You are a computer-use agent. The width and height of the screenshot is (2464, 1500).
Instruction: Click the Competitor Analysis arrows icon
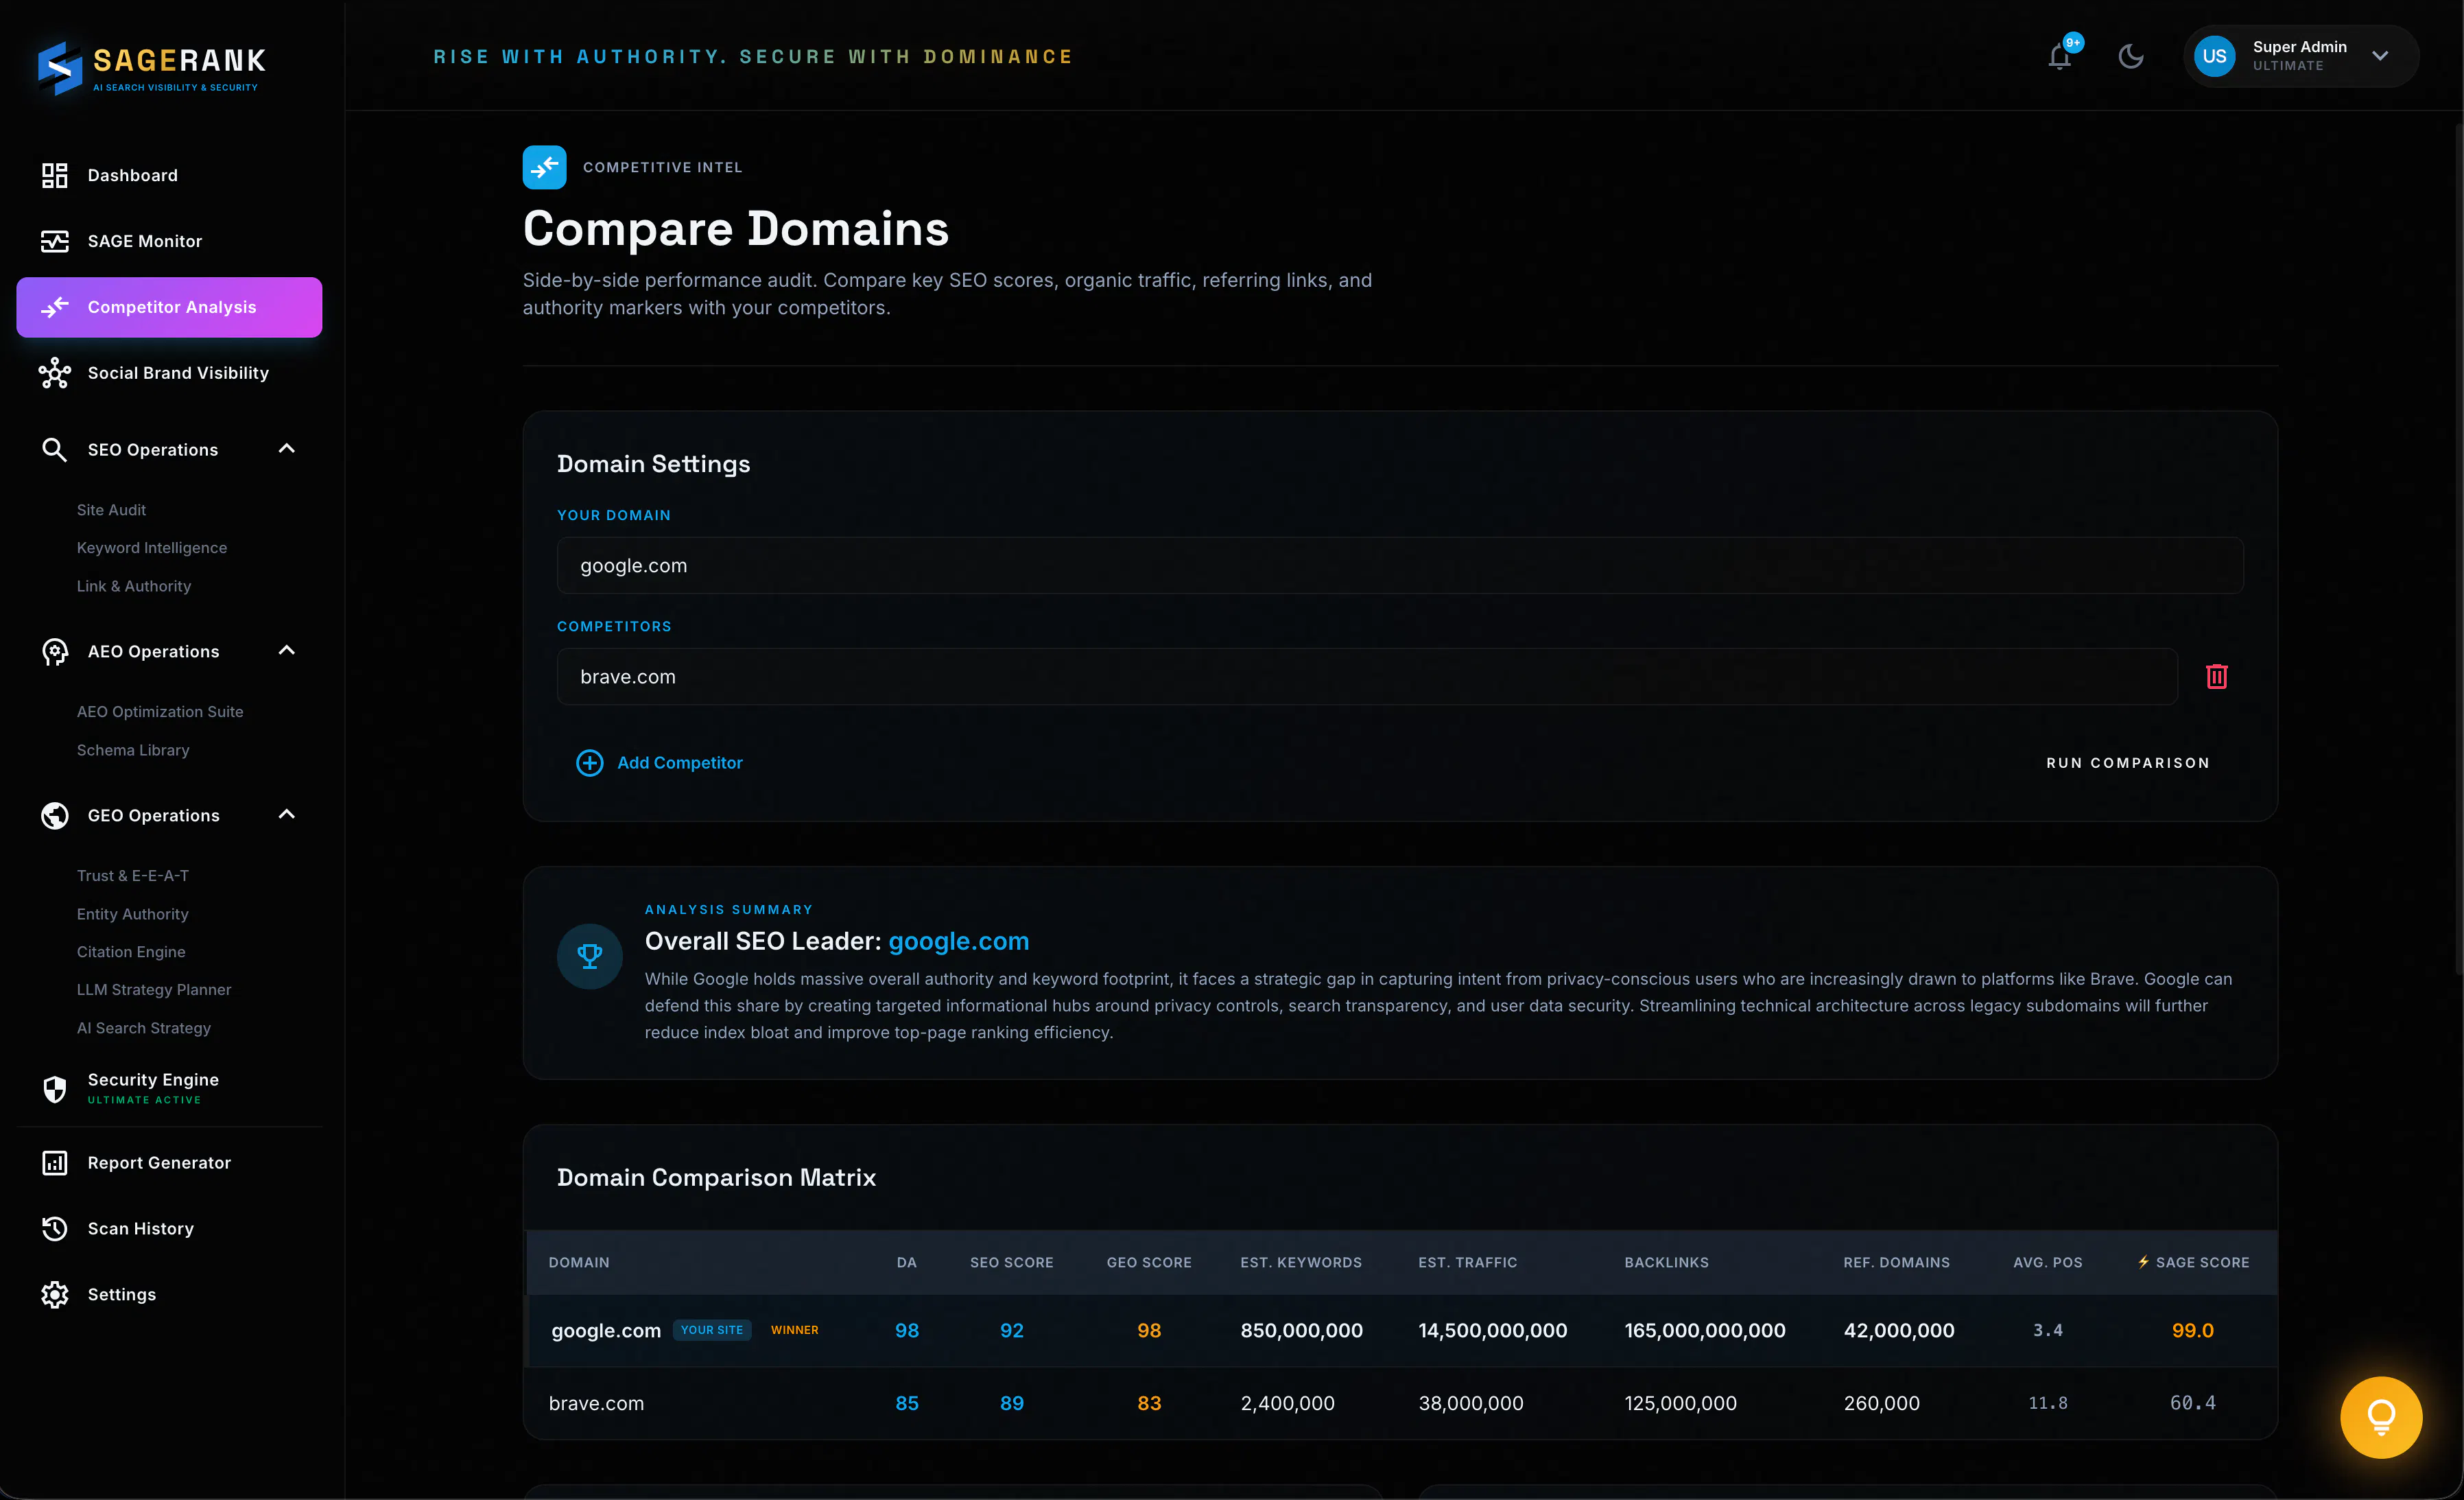tap(55, 307)
